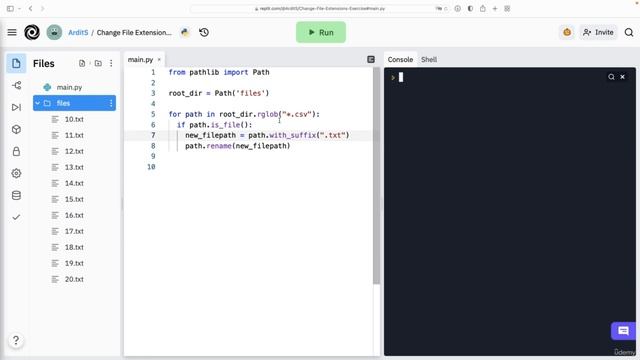Select the files folder in the tree

(x=74, y=103)
